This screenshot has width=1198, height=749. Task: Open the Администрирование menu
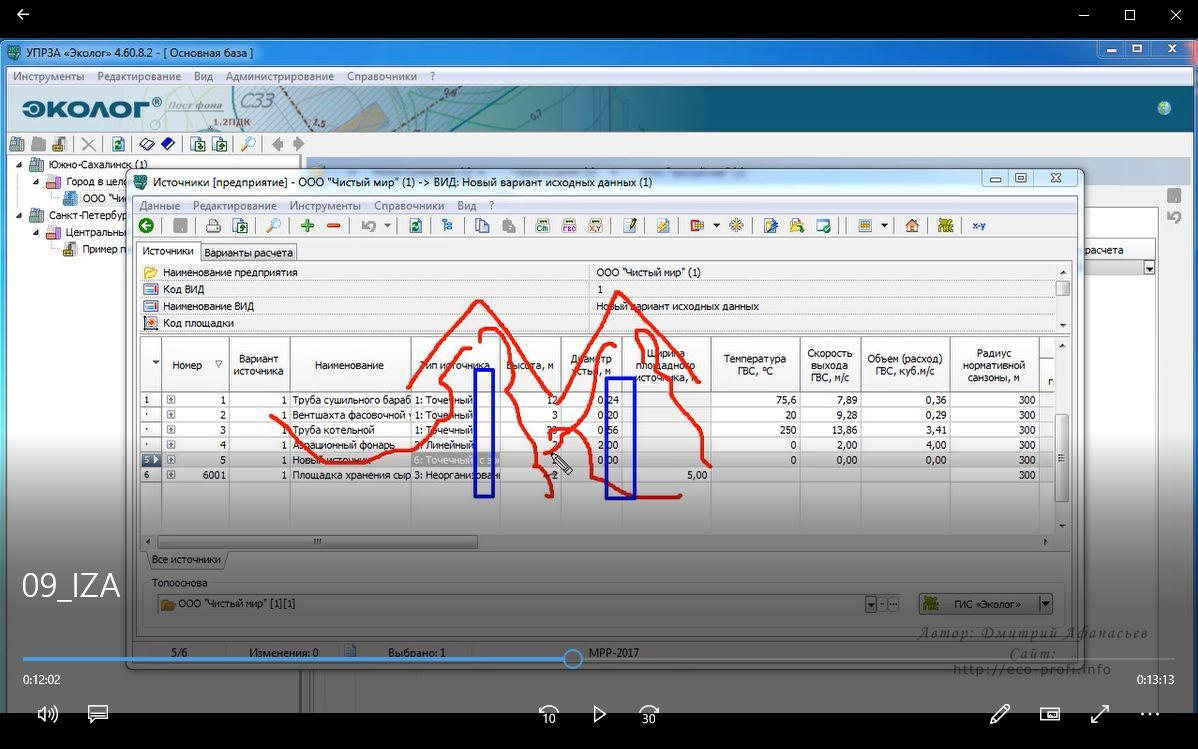click(279, 76)
